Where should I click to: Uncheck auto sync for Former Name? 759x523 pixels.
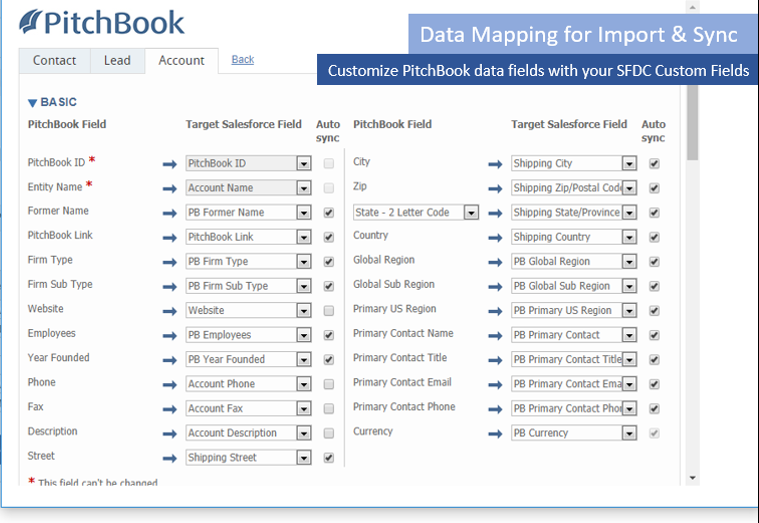pos(329,212)
